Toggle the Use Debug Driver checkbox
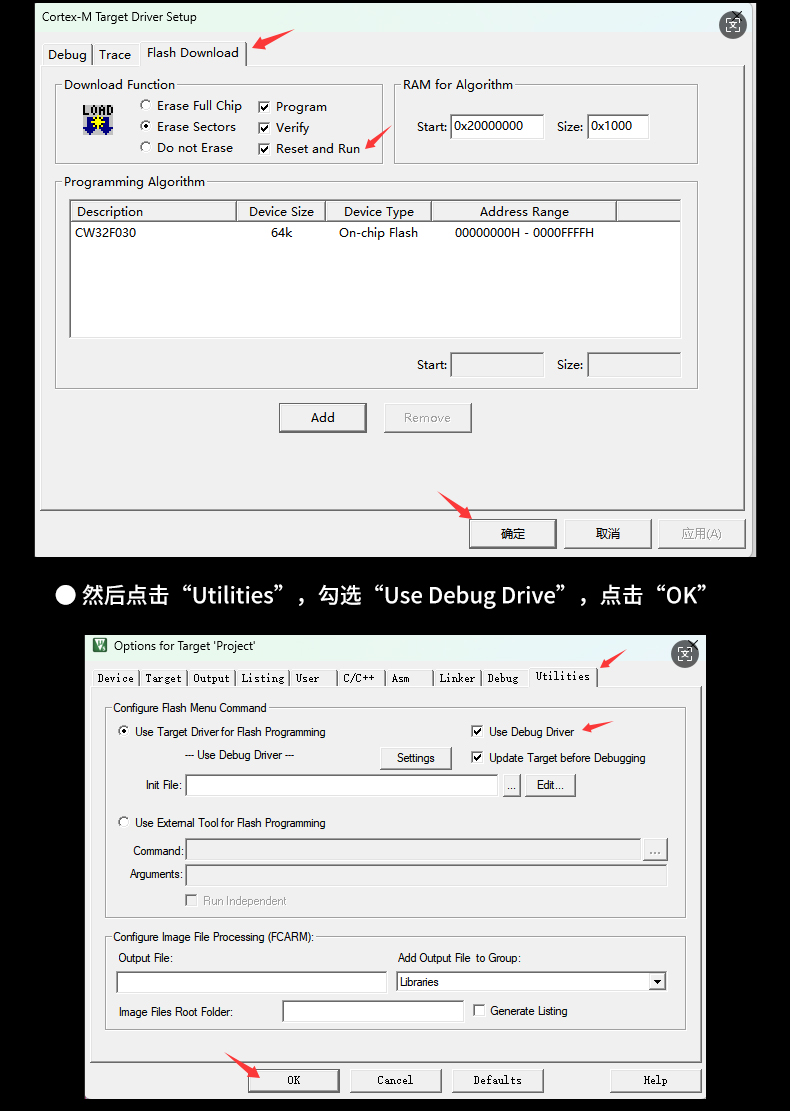The image size is (790, 1111). point(477,732)
